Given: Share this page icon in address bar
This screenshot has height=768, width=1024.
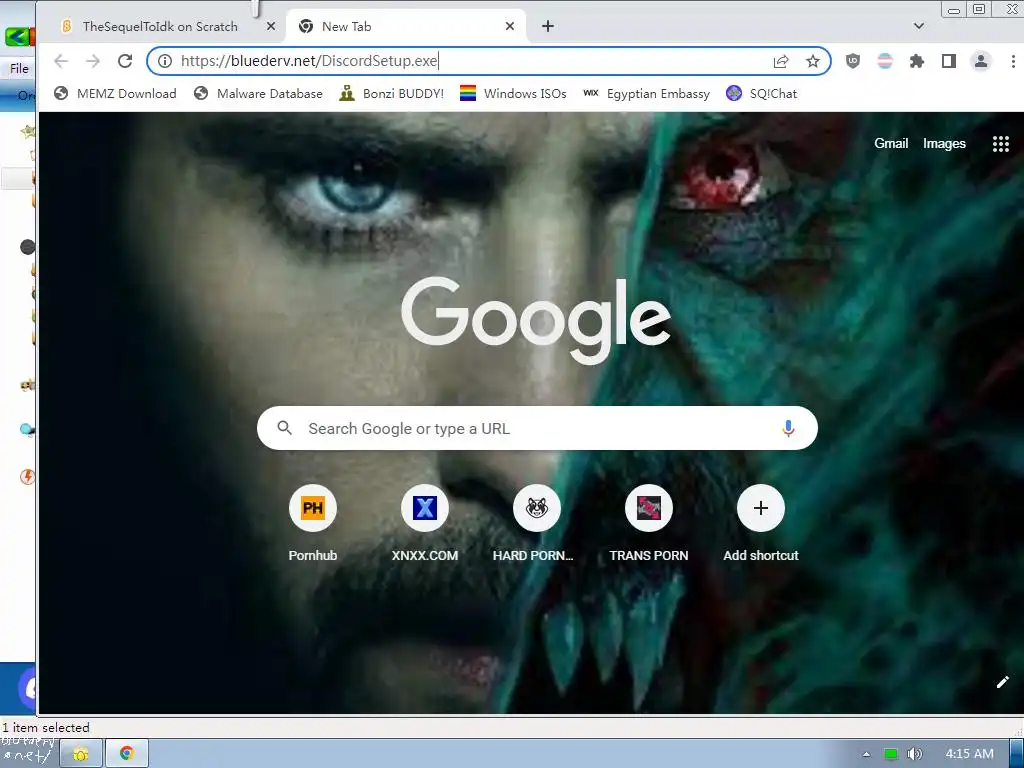Looking at the screenshot, I should click(780, 61).
